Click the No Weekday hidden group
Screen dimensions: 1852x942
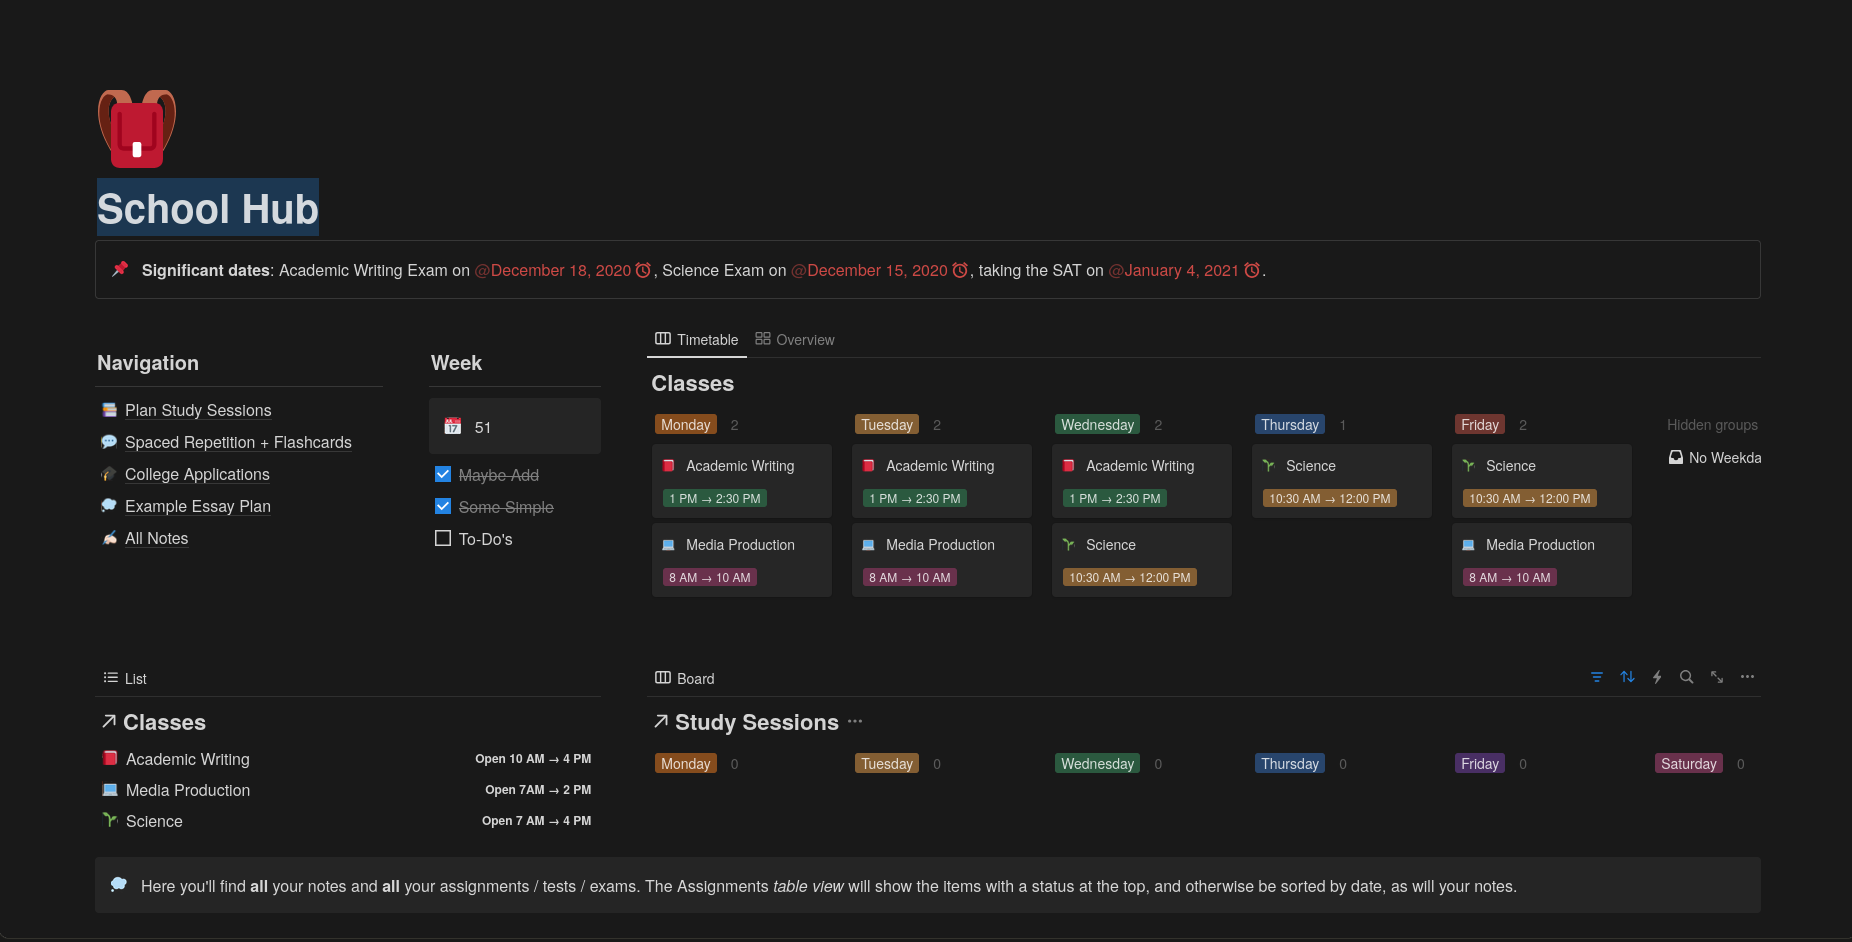coord(1714,457)
